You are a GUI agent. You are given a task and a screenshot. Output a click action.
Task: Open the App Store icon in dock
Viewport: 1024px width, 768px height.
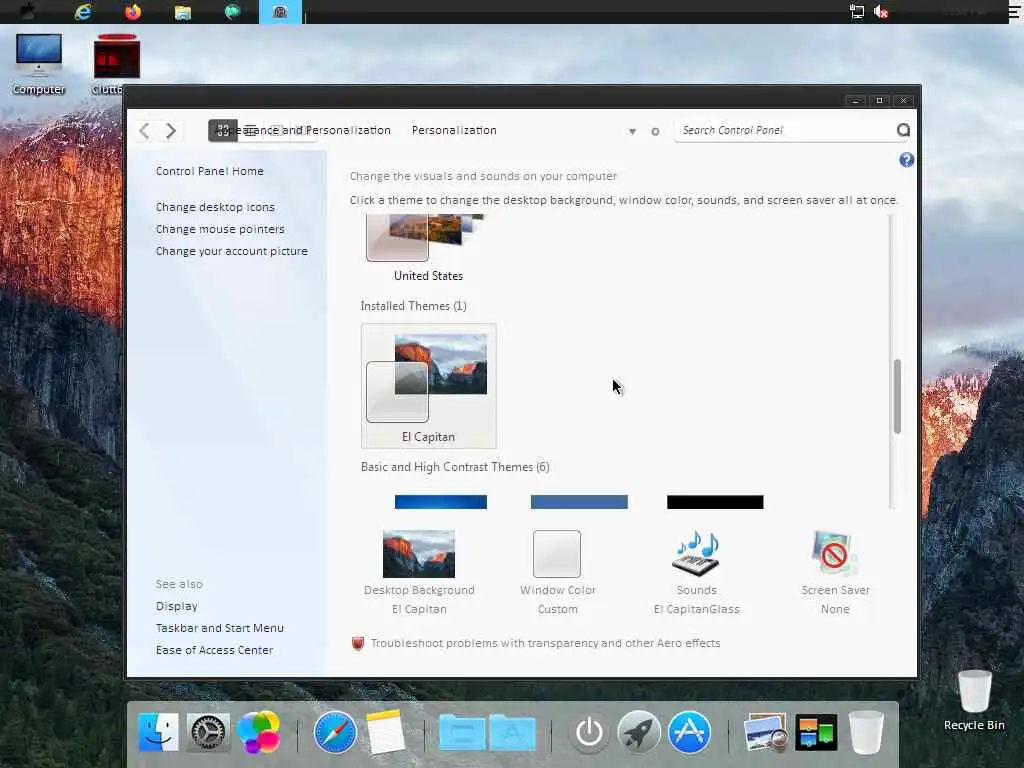click(689, 732)
